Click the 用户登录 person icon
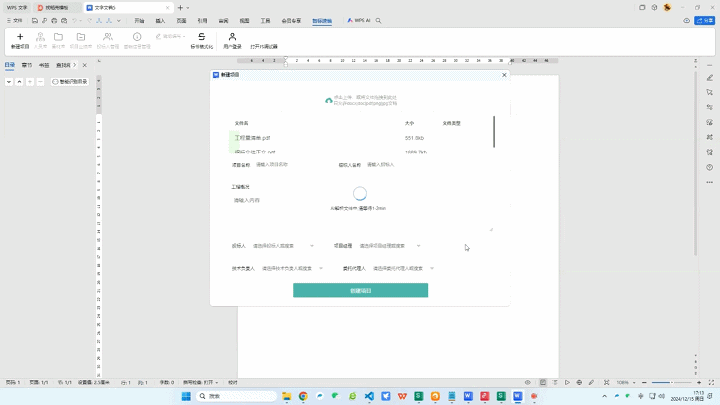The image size is (720, 405). [232, 37]
